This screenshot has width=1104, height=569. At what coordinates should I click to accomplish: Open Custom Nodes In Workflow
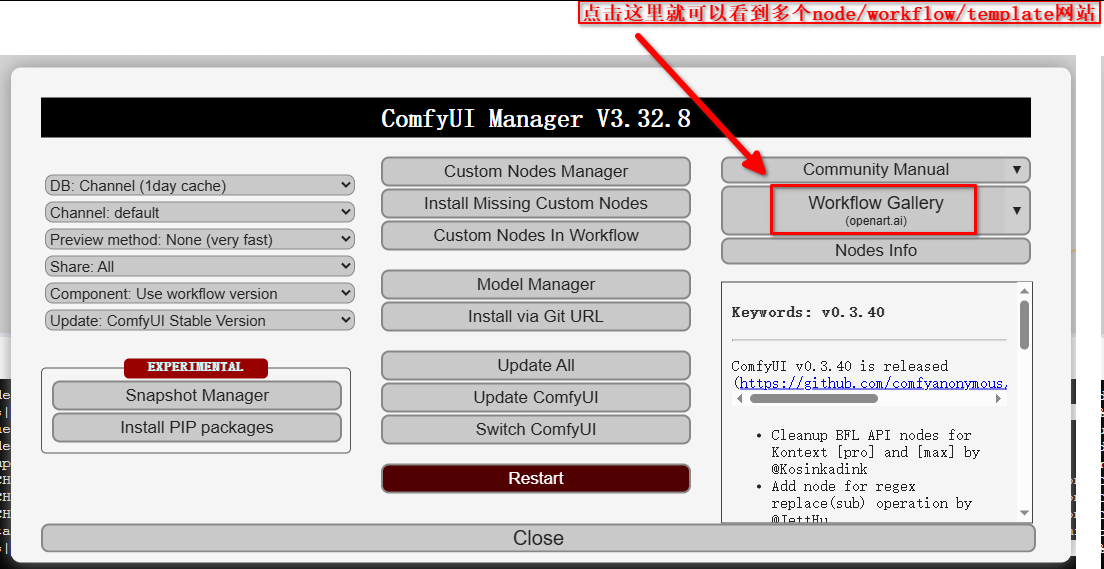pyautogui.click(x=535, y=235)
